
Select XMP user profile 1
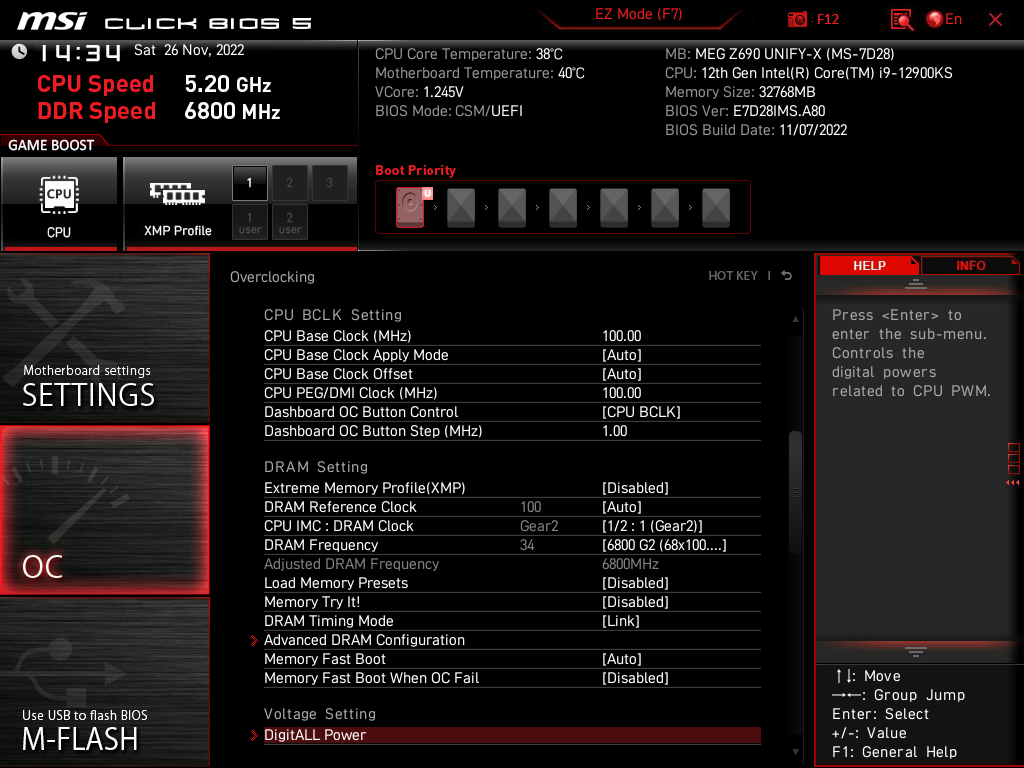click(x=249, y=222)
